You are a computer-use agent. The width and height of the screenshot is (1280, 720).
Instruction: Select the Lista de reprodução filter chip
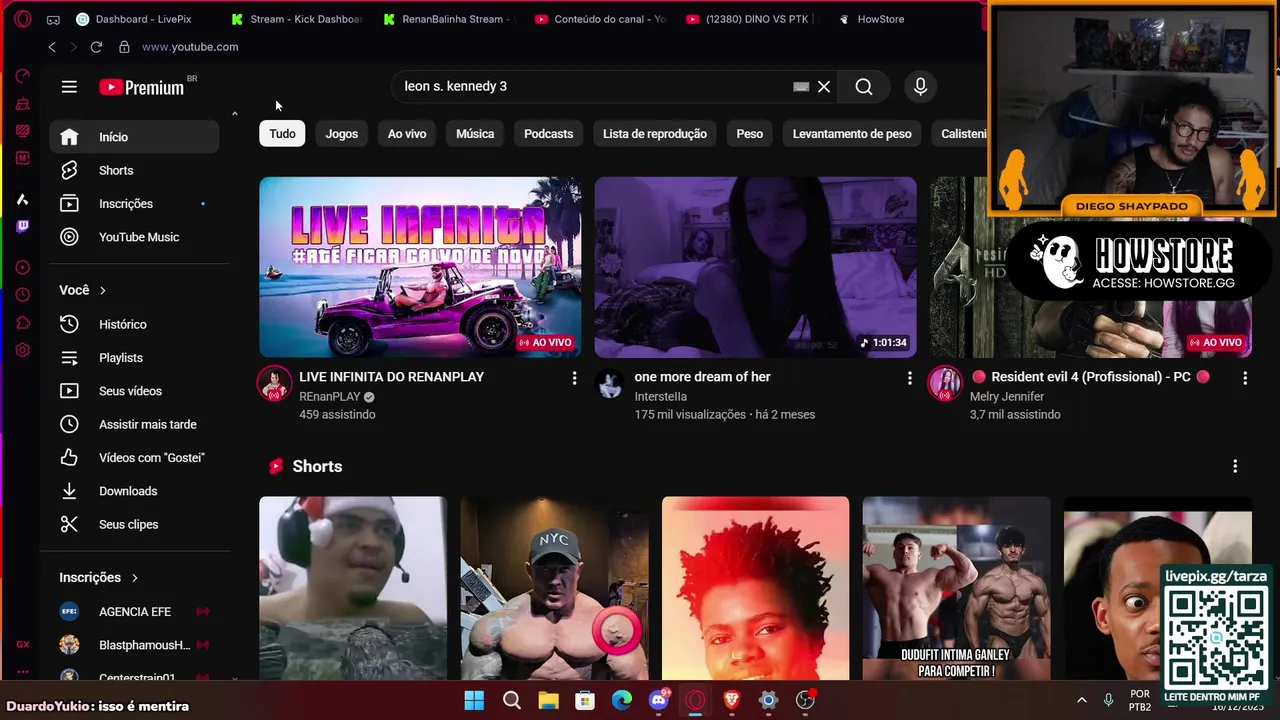tap(655, 134)
